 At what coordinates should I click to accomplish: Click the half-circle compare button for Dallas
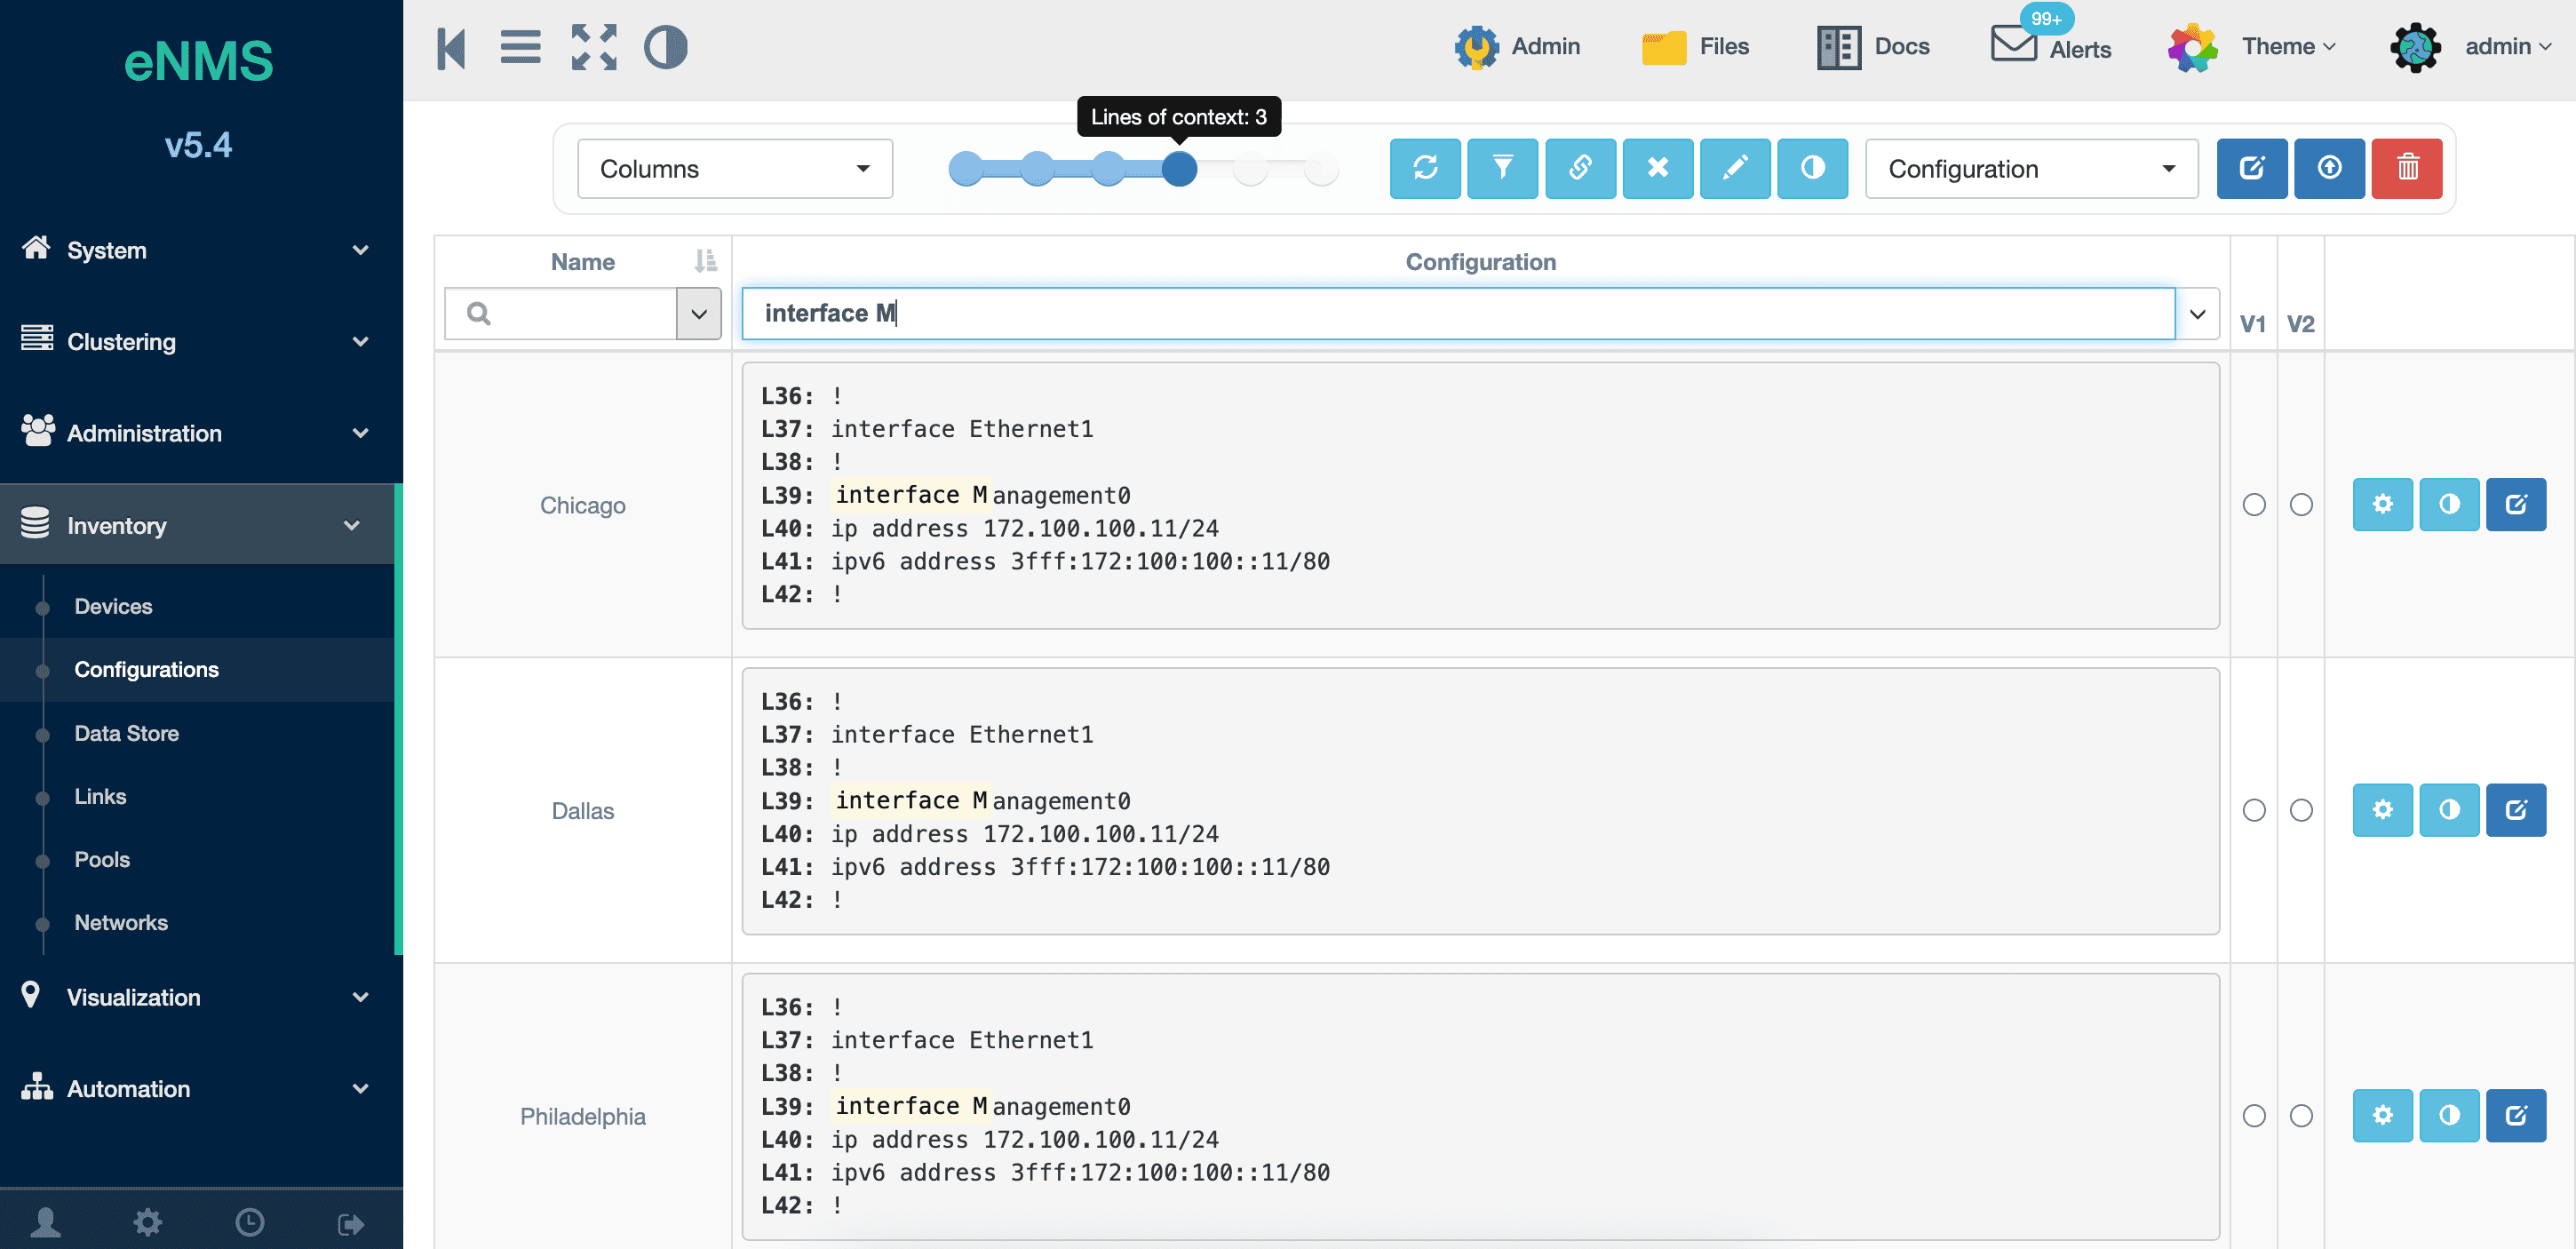click(x=2449, y=810)
